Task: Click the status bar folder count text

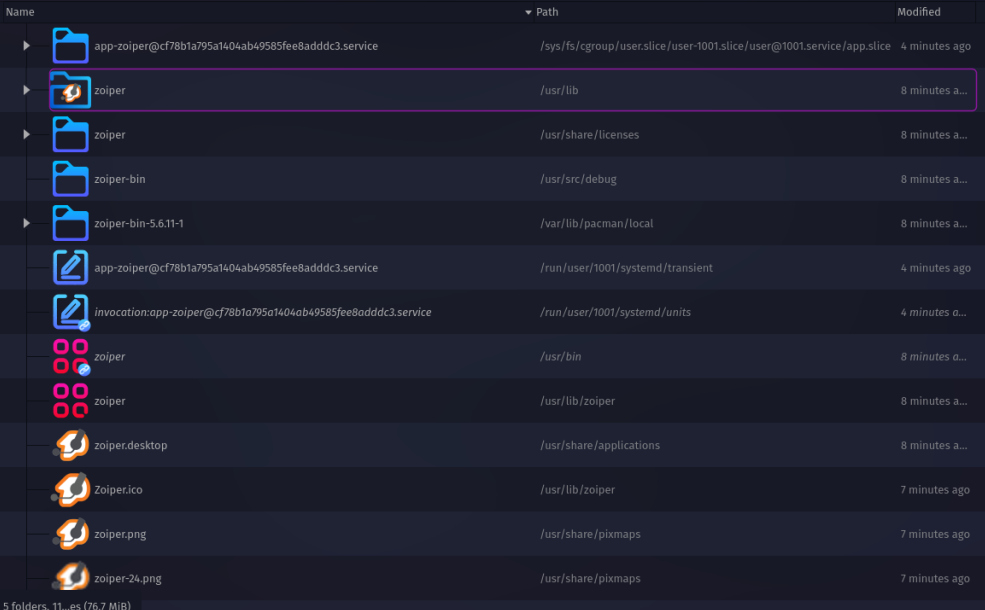Action: (x=66, y=604)
